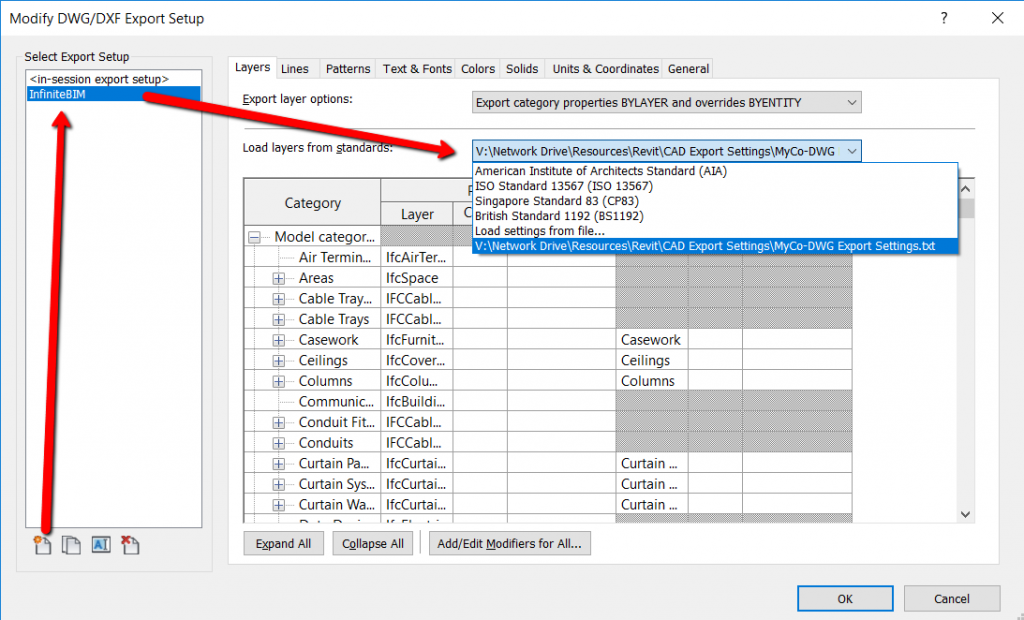Collapse the Model categories tree node
This screenshot has height=620, width=1024.
255,237
